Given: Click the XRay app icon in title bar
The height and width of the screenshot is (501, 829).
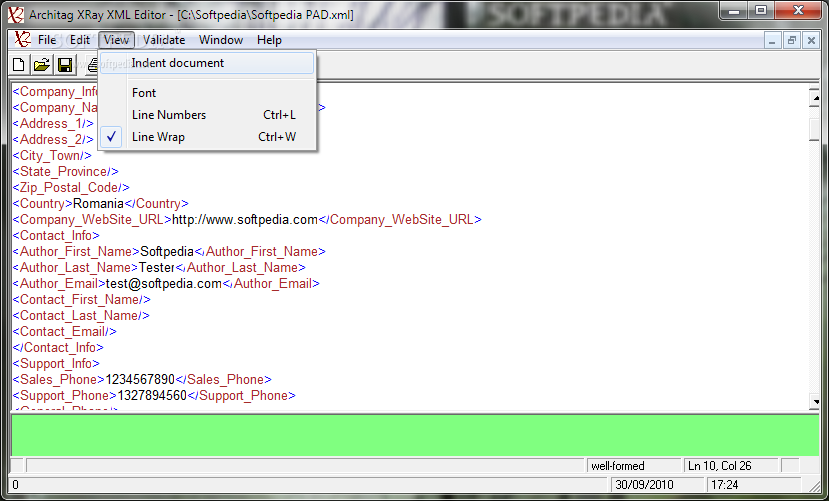Looking at the screenshot, I should click(x=15, y=14).
